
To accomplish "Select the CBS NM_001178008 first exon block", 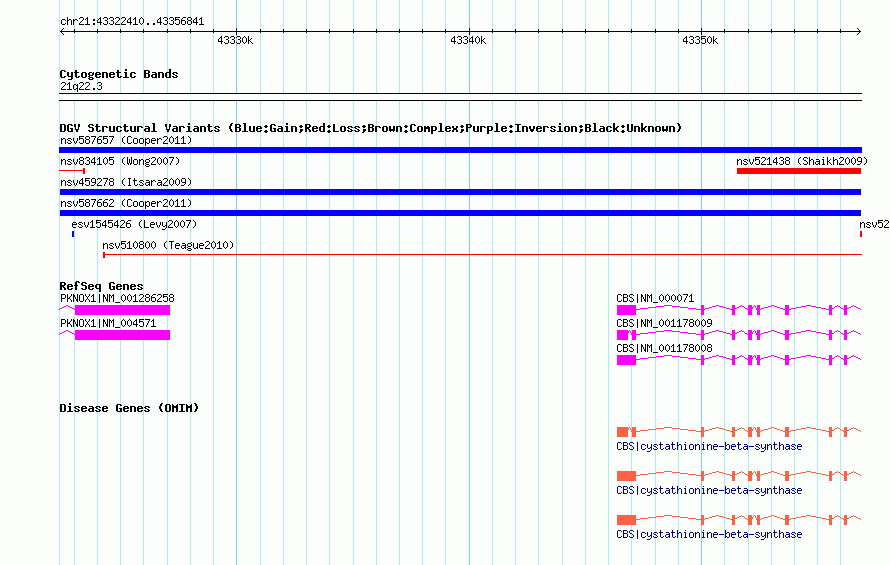I will [x=626, y=359].
